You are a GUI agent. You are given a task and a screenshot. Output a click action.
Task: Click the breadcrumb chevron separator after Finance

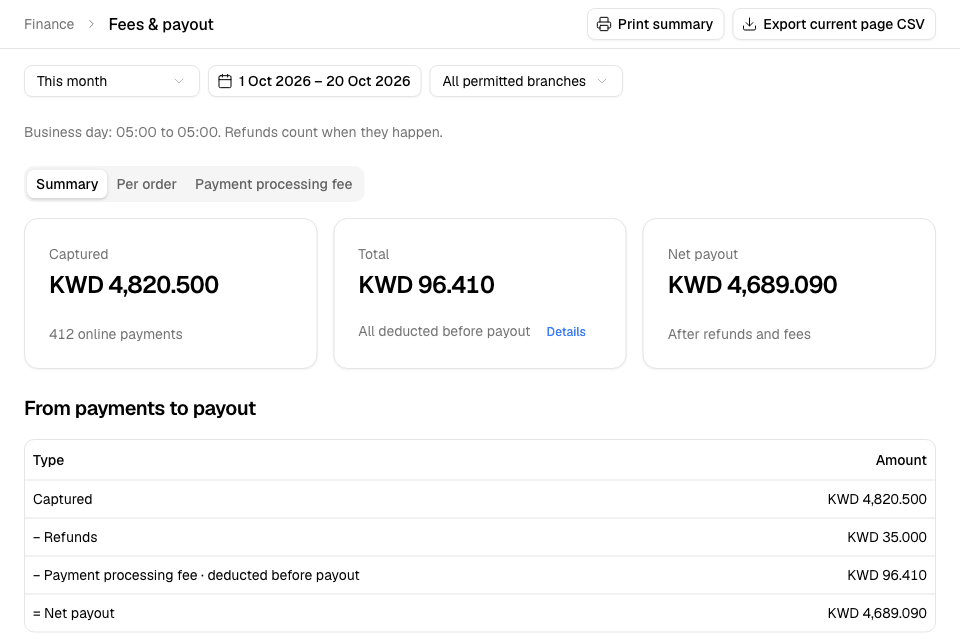point(91,24)
